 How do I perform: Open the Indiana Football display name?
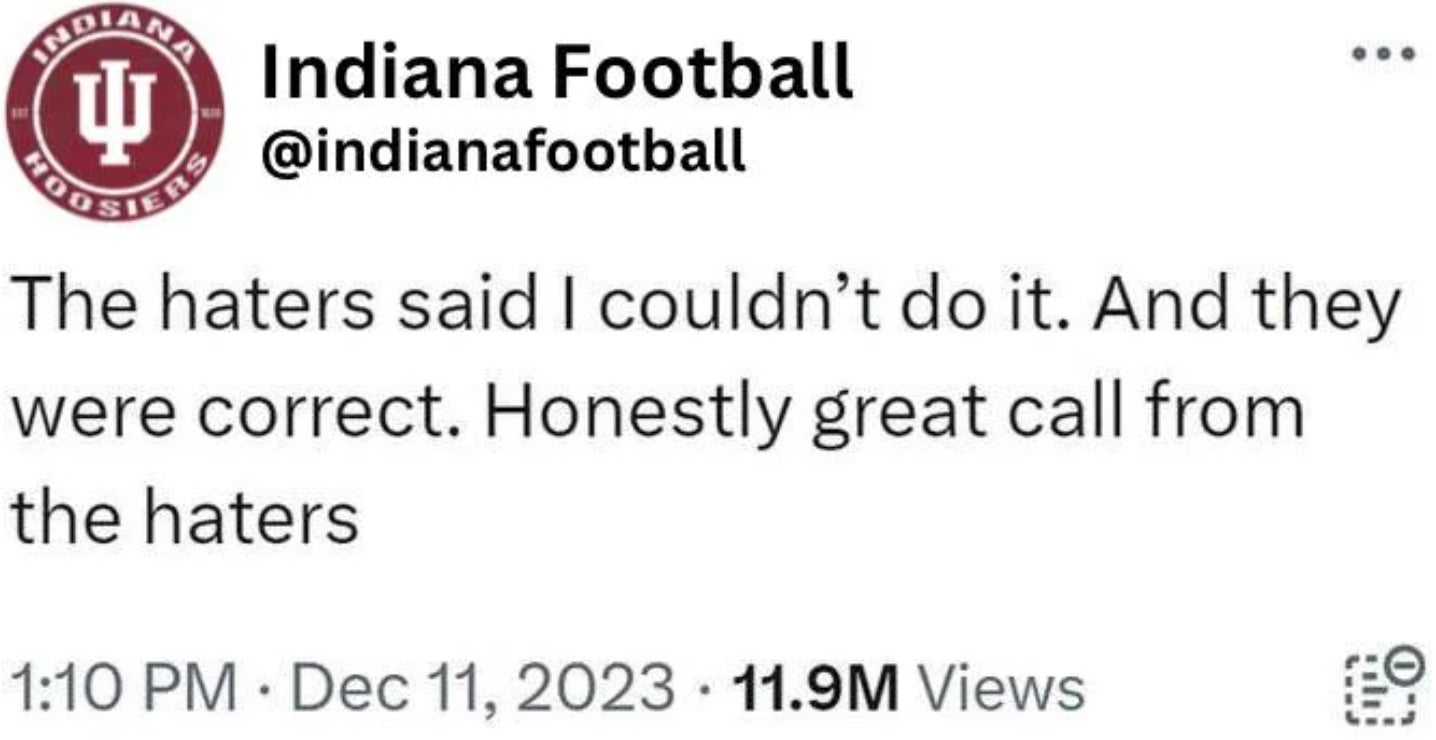point(556,72)
